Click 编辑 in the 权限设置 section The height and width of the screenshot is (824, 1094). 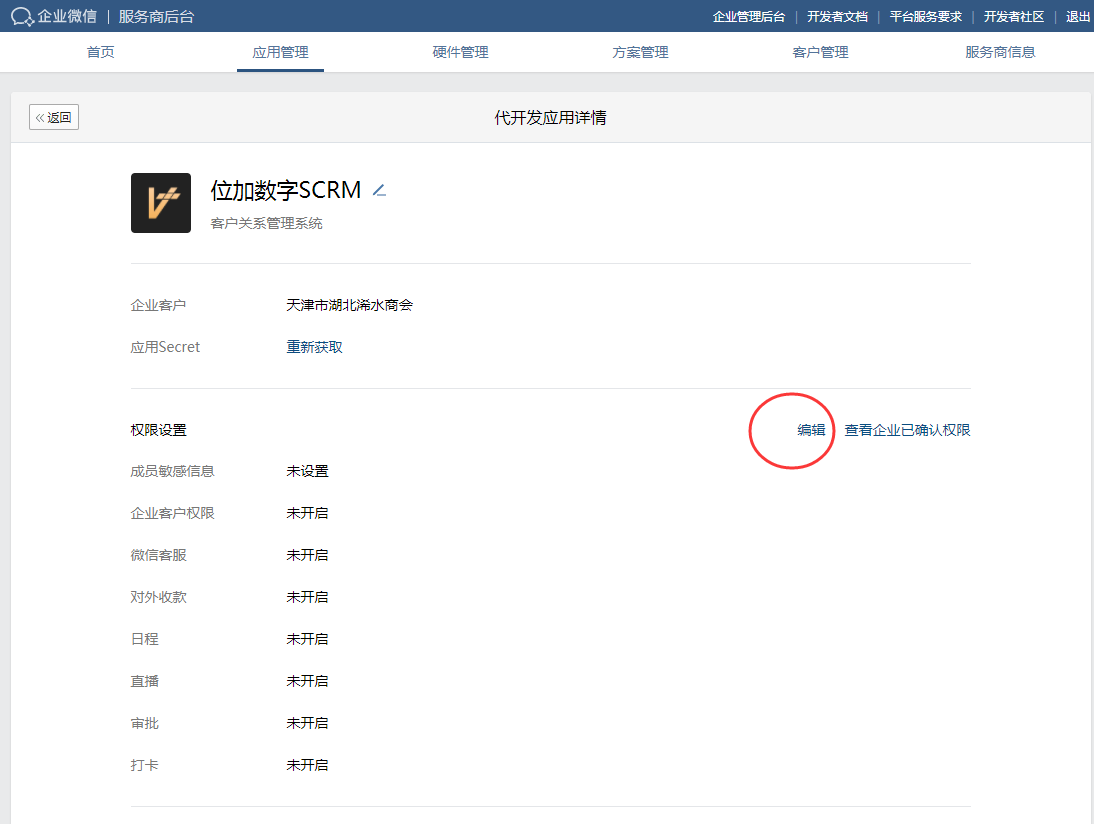pyautogui.click(x=811, y=430)
